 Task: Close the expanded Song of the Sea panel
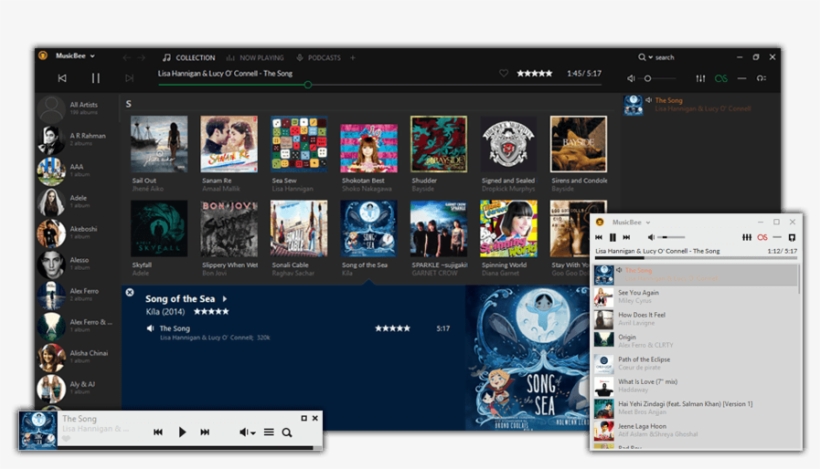click(x=130, y=292)
